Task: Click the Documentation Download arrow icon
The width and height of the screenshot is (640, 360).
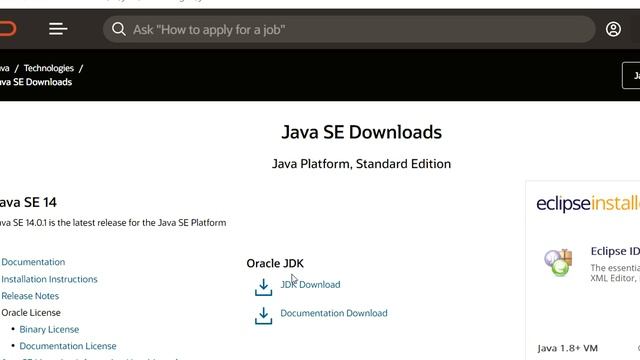Action: [263, 316]
